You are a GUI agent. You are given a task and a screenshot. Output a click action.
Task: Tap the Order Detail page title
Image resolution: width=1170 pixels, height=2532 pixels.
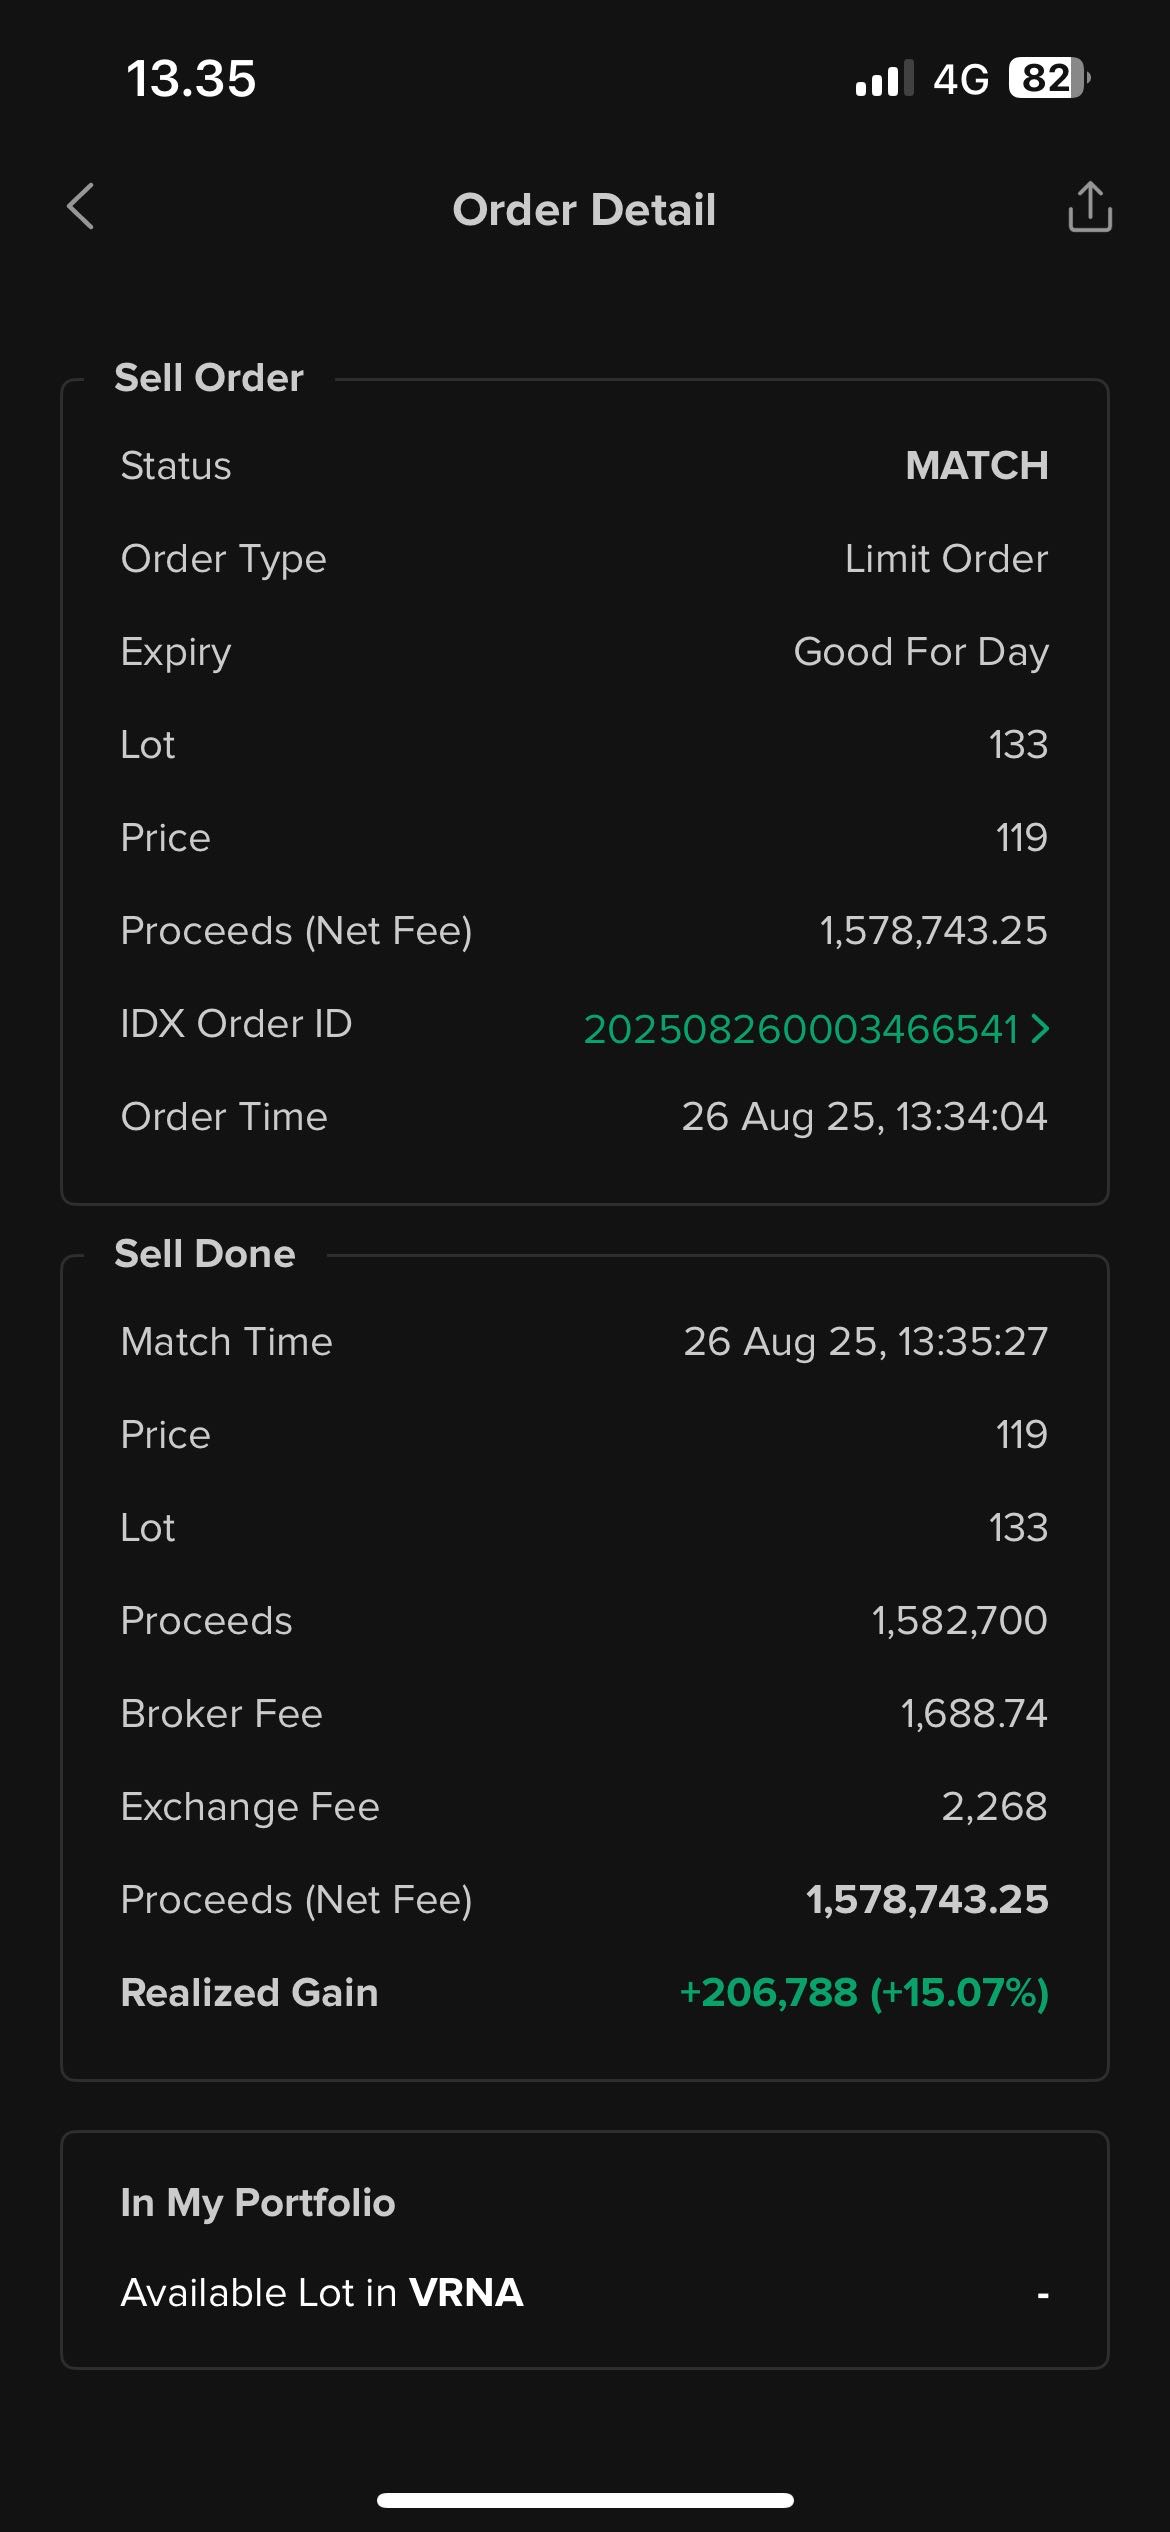584,210
